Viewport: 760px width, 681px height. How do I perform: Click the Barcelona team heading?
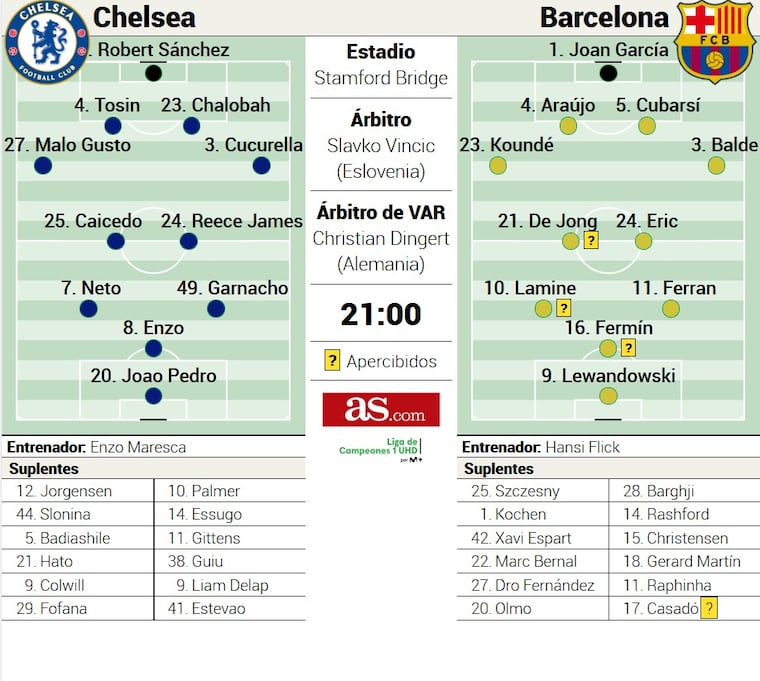[604, 17]
